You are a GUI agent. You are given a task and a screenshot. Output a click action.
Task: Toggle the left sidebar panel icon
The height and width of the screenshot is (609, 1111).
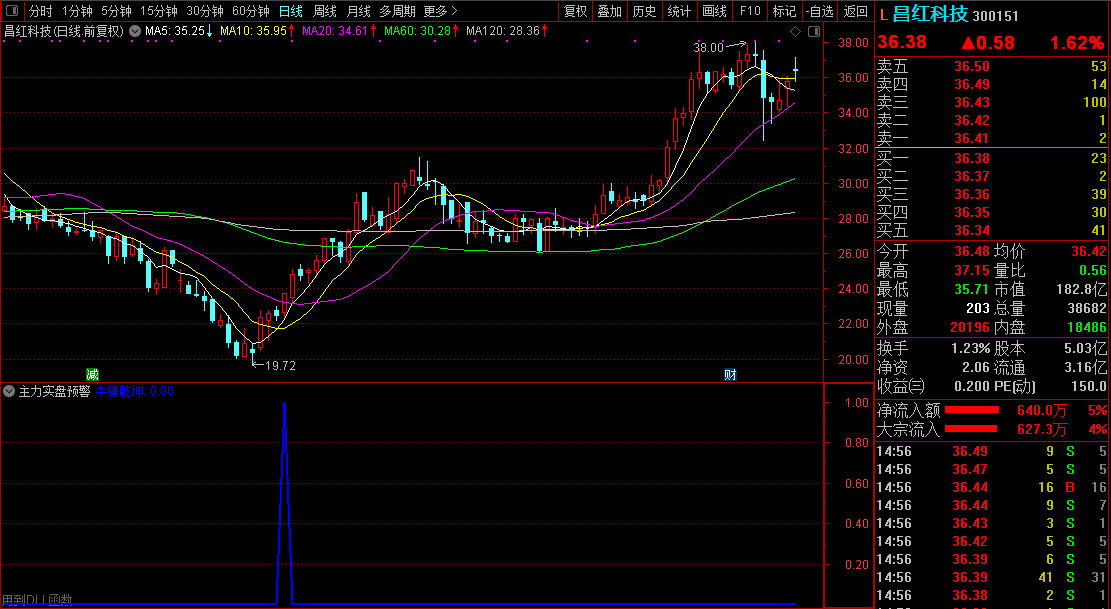pyautogui.click(x=11, y=11)
